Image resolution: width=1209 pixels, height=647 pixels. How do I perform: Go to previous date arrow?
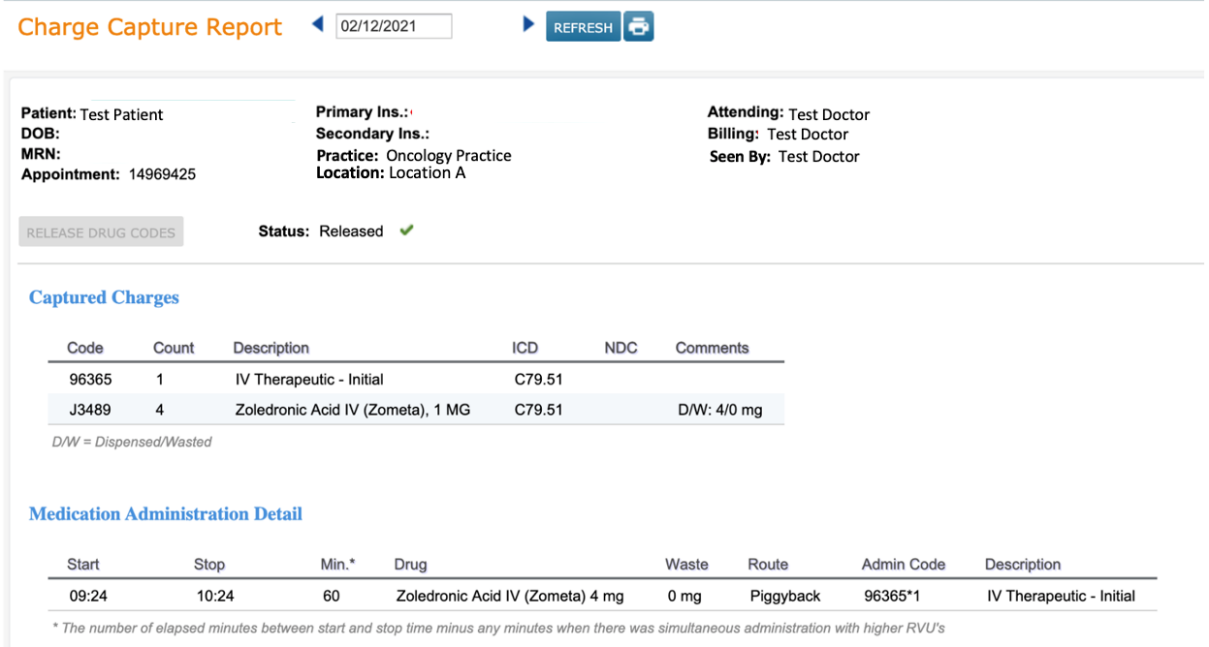318,24
